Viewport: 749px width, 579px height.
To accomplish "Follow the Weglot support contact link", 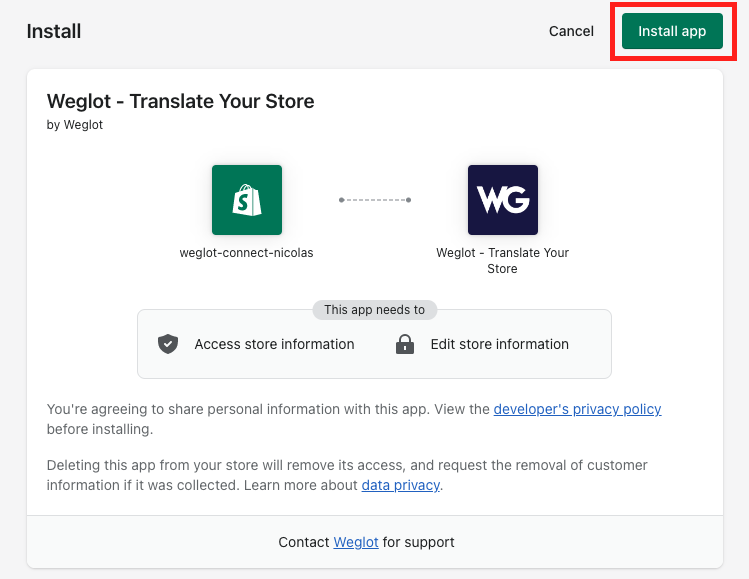I will click(356, 542).
